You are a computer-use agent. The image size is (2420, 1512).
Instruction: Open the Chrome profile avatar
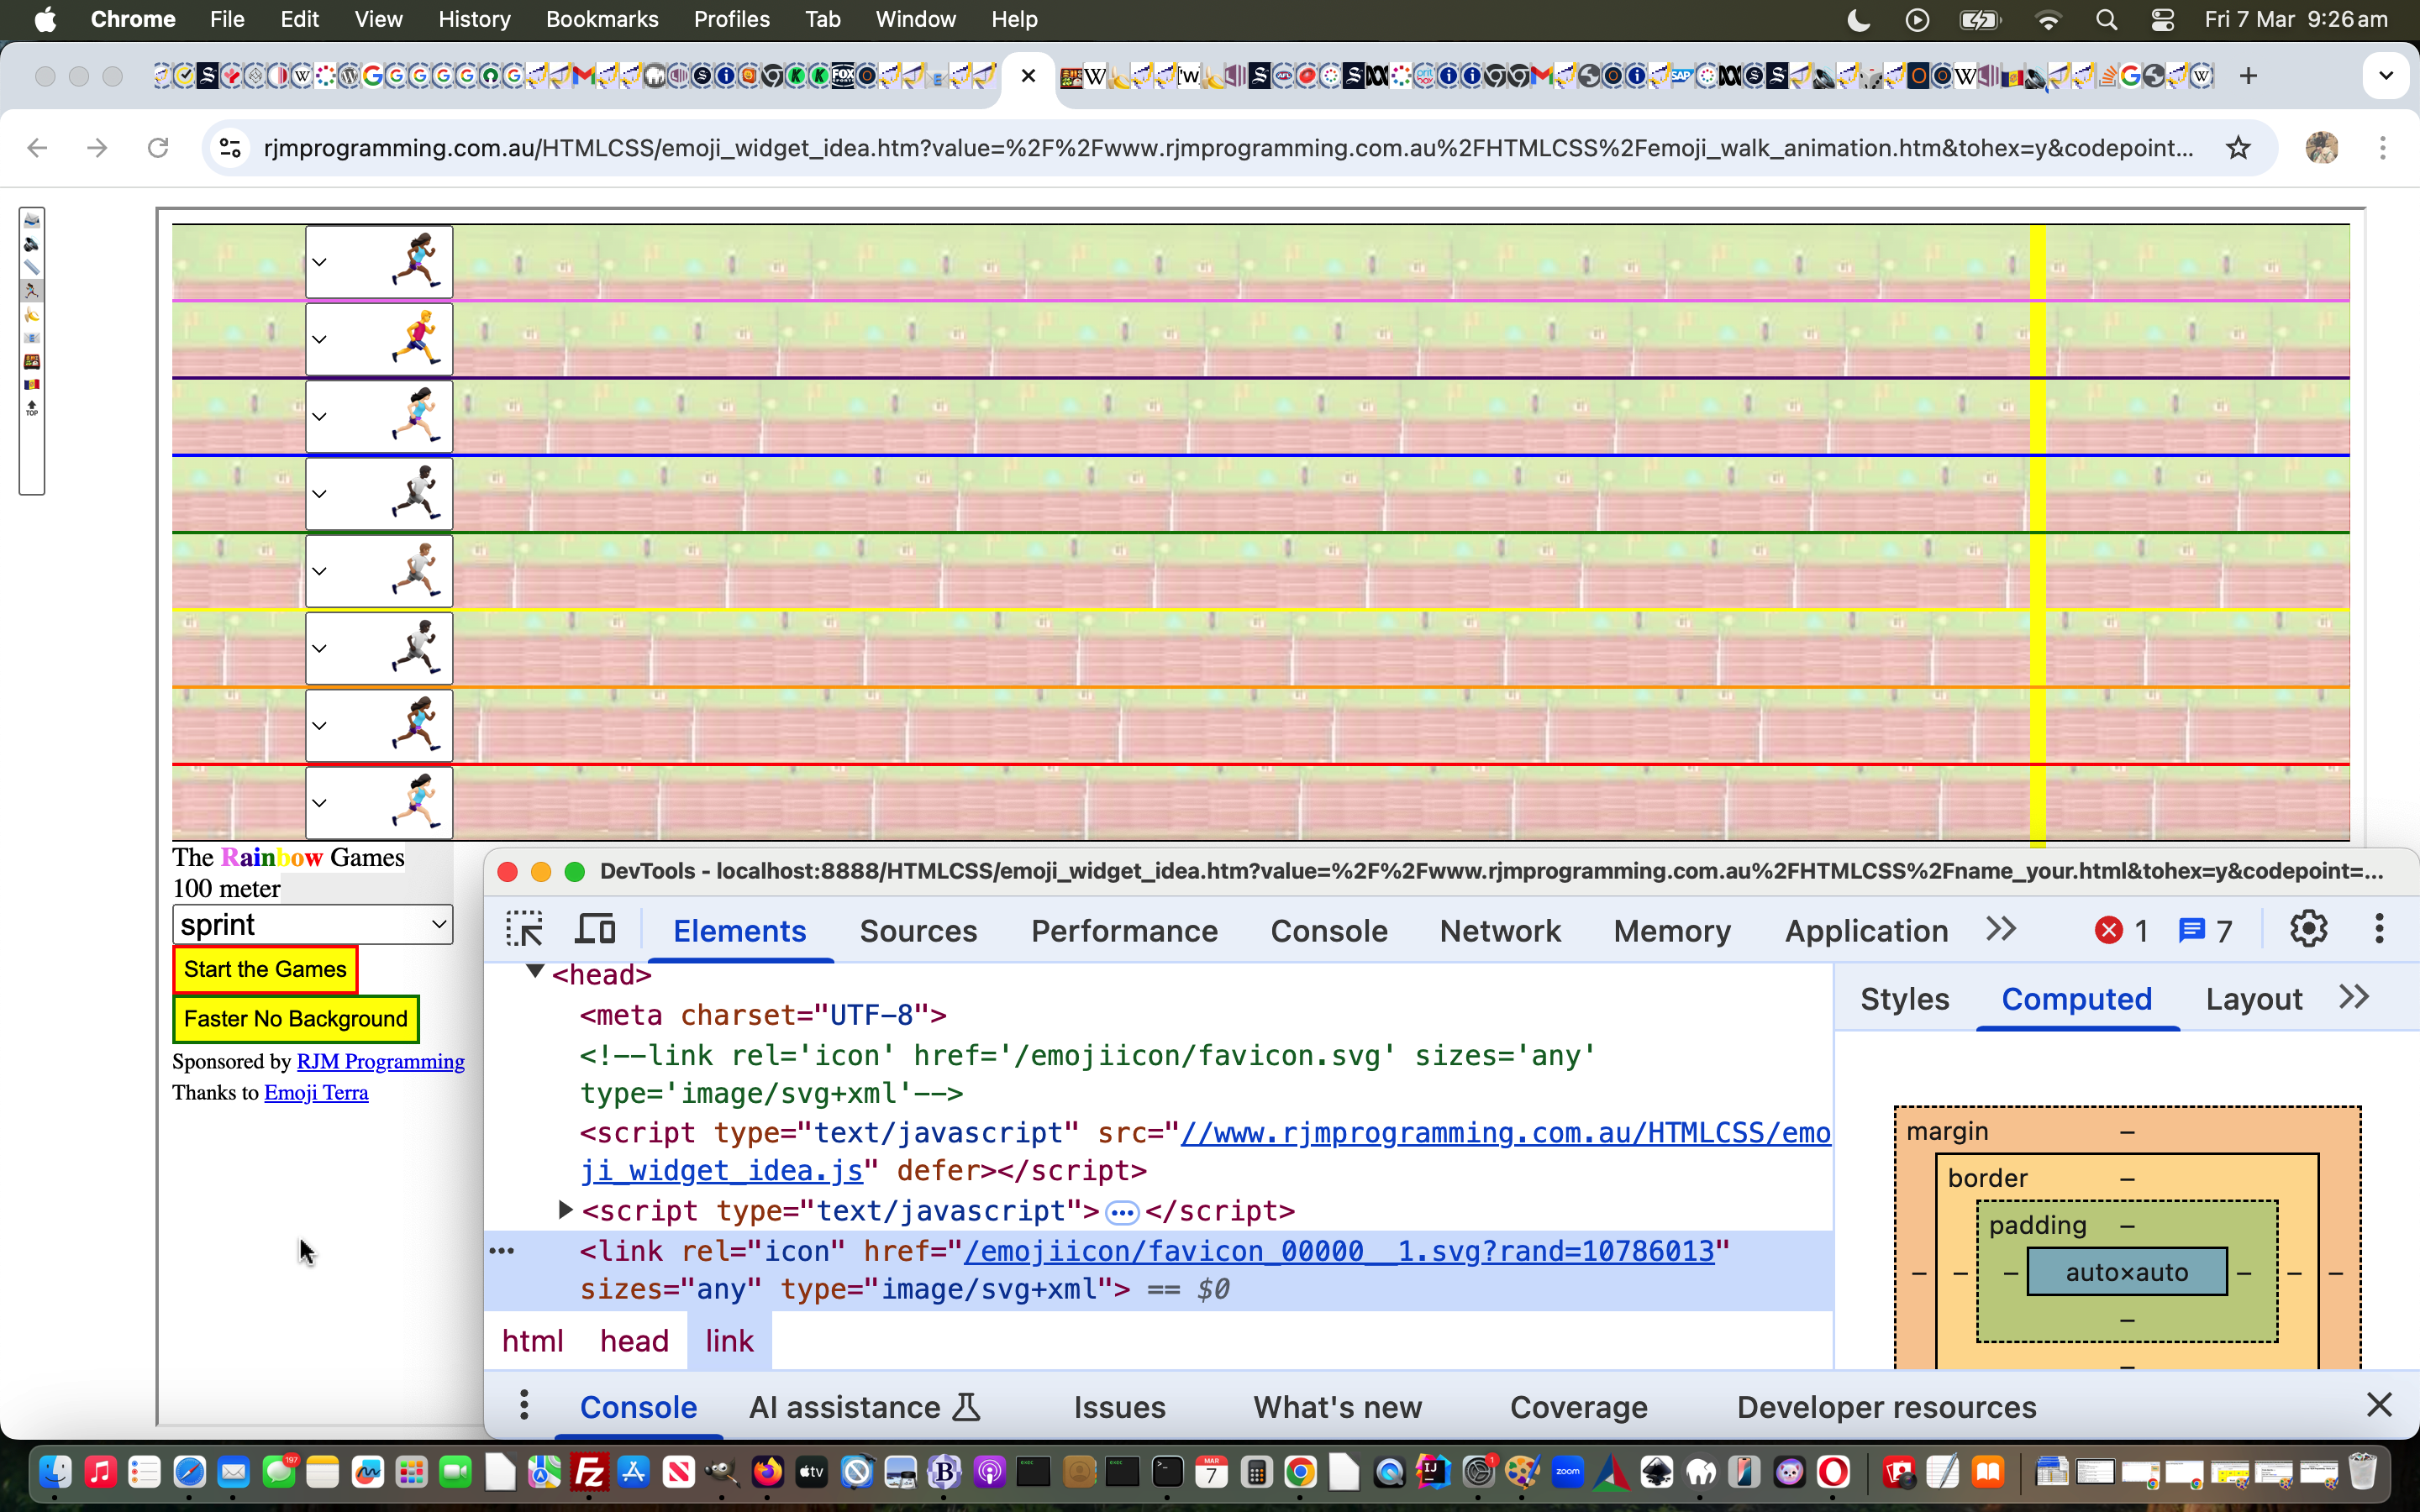pos(2322,148)
